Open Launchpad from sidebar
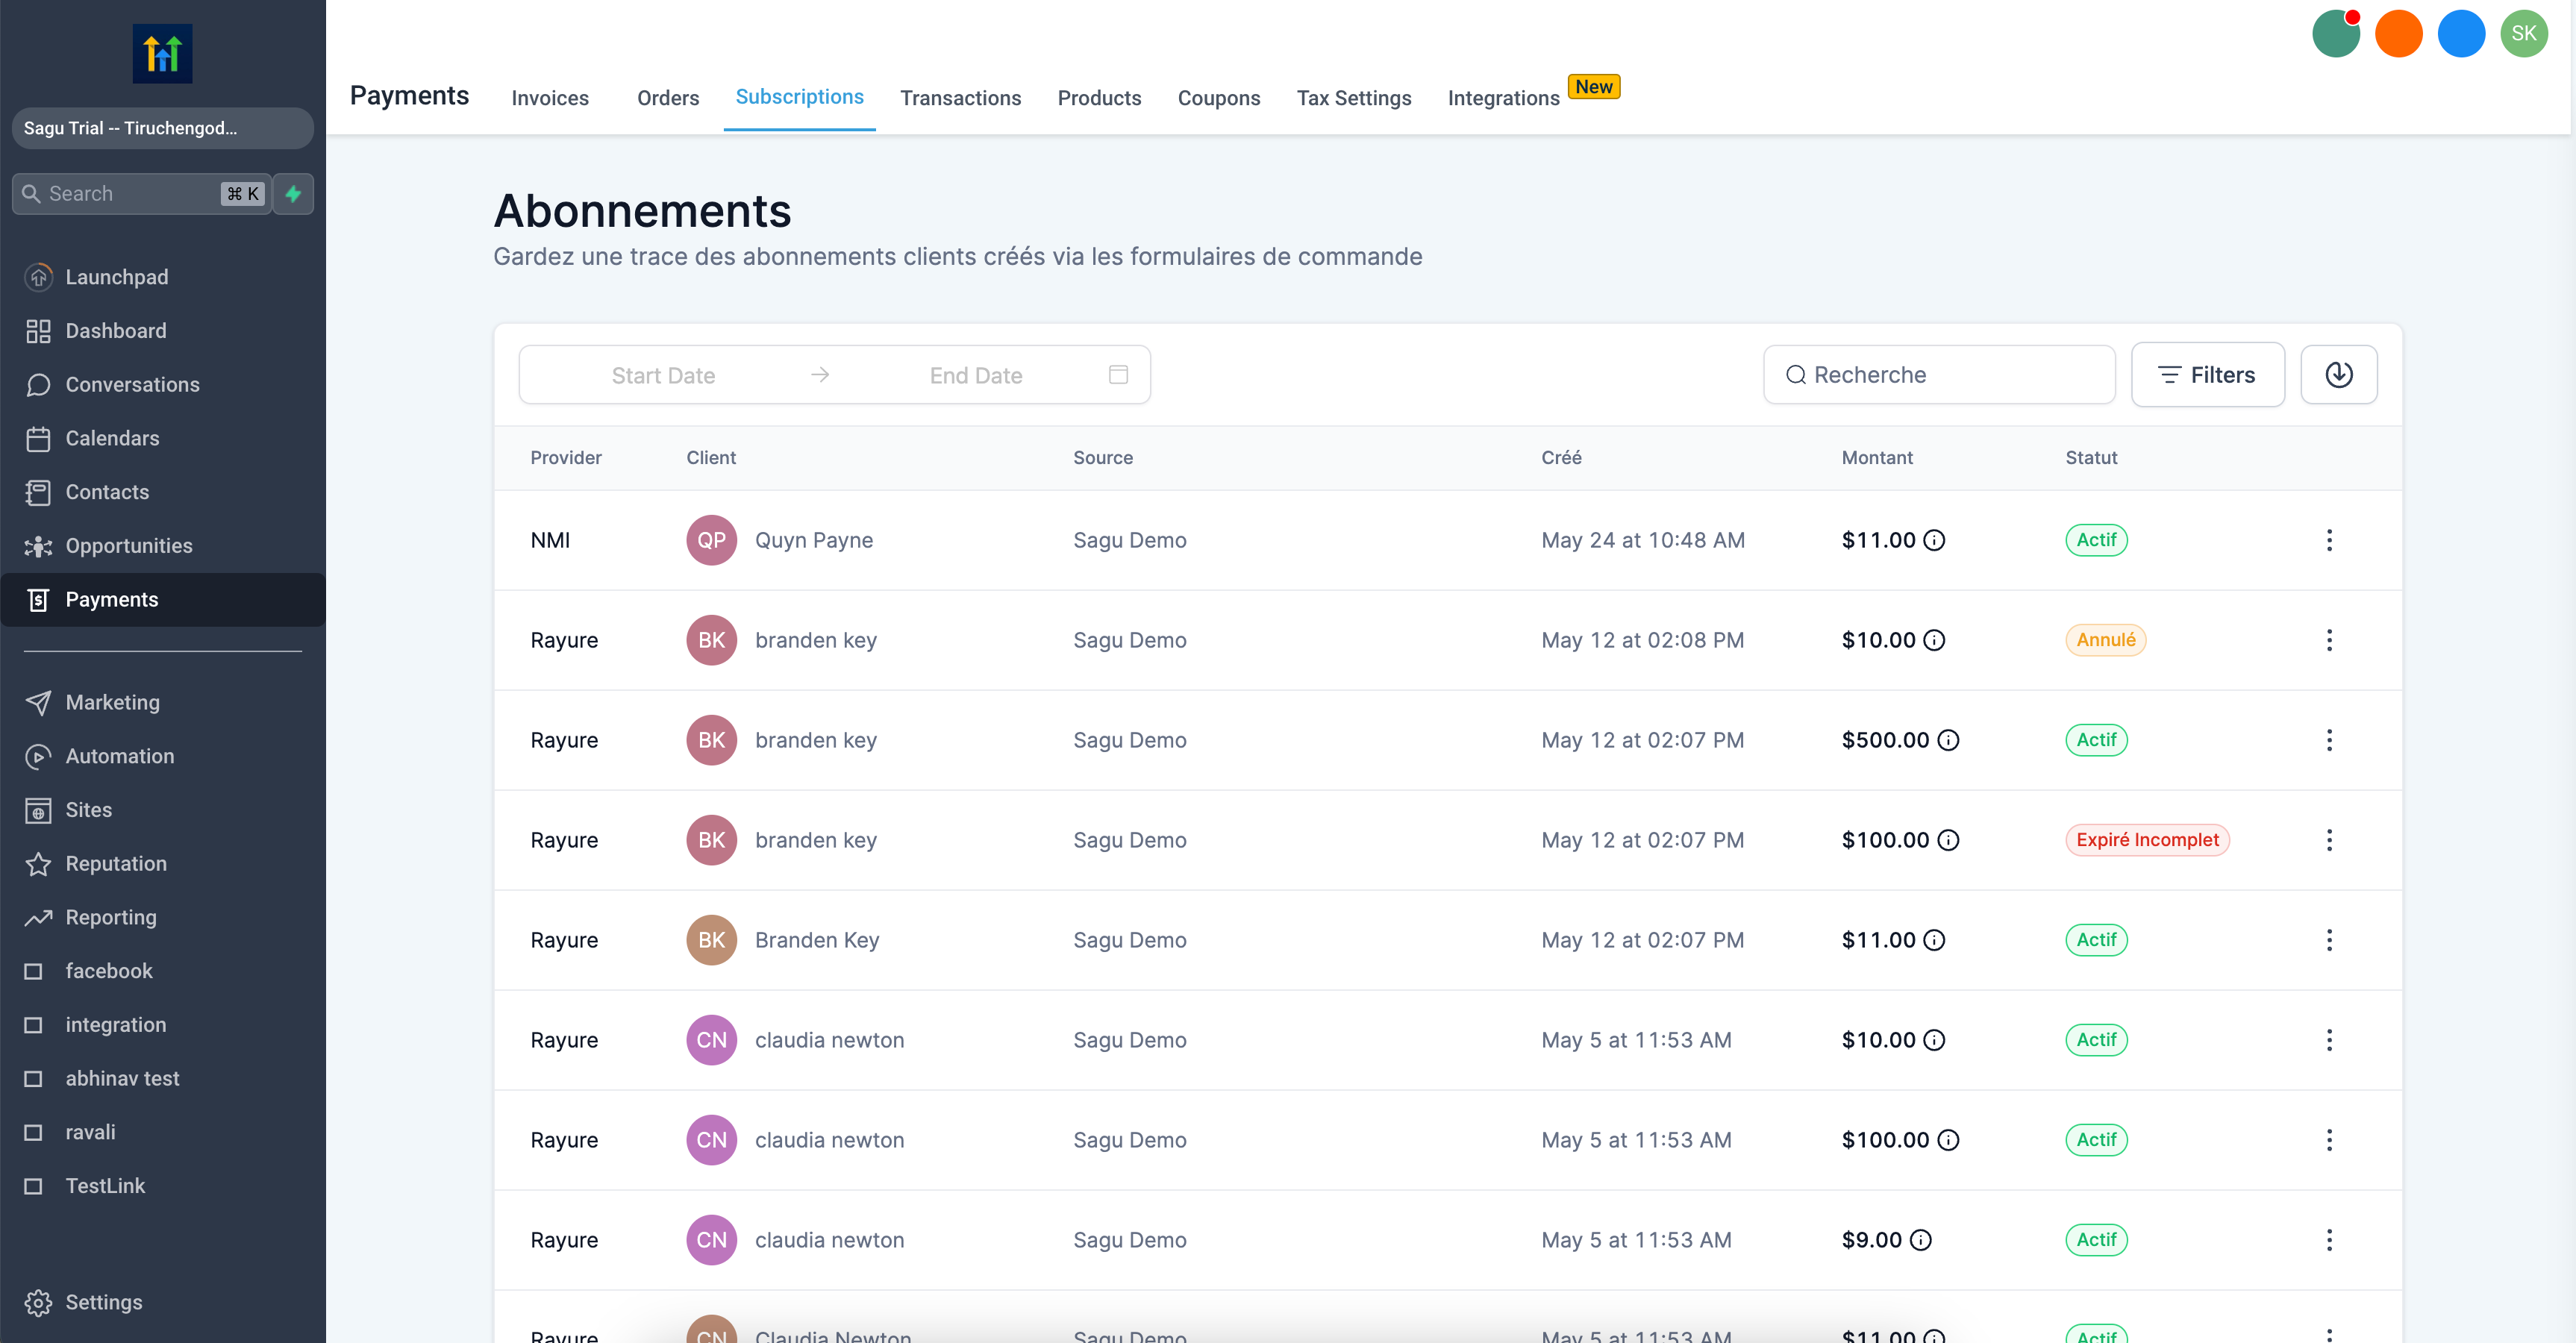Image resolution: width=2576 pixels, height=1343 pixels. tap(116, 277)
